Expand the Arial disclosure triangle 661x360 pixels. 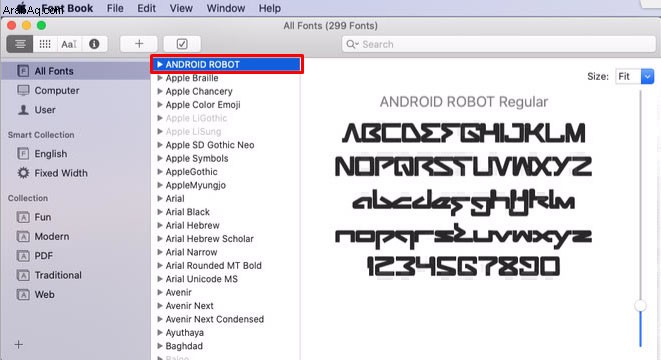160,198
